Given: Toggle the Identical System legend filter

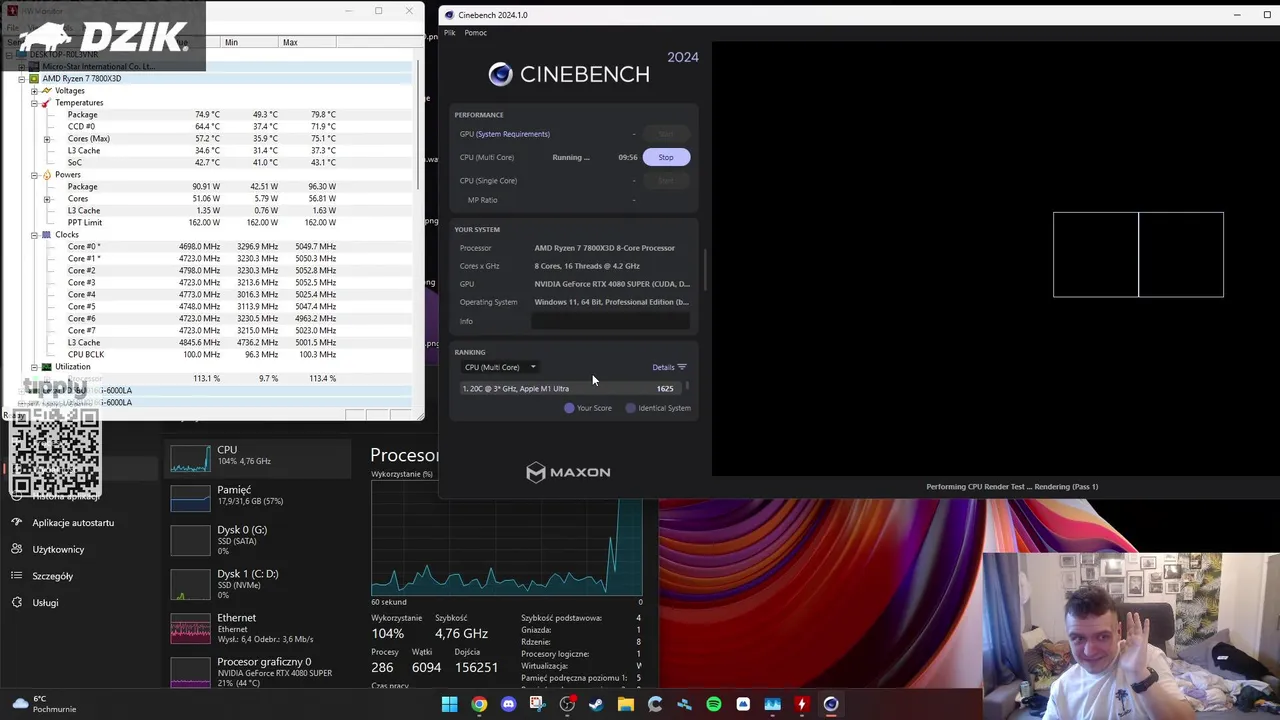Looking at the screenshot, I should [658, 408].
